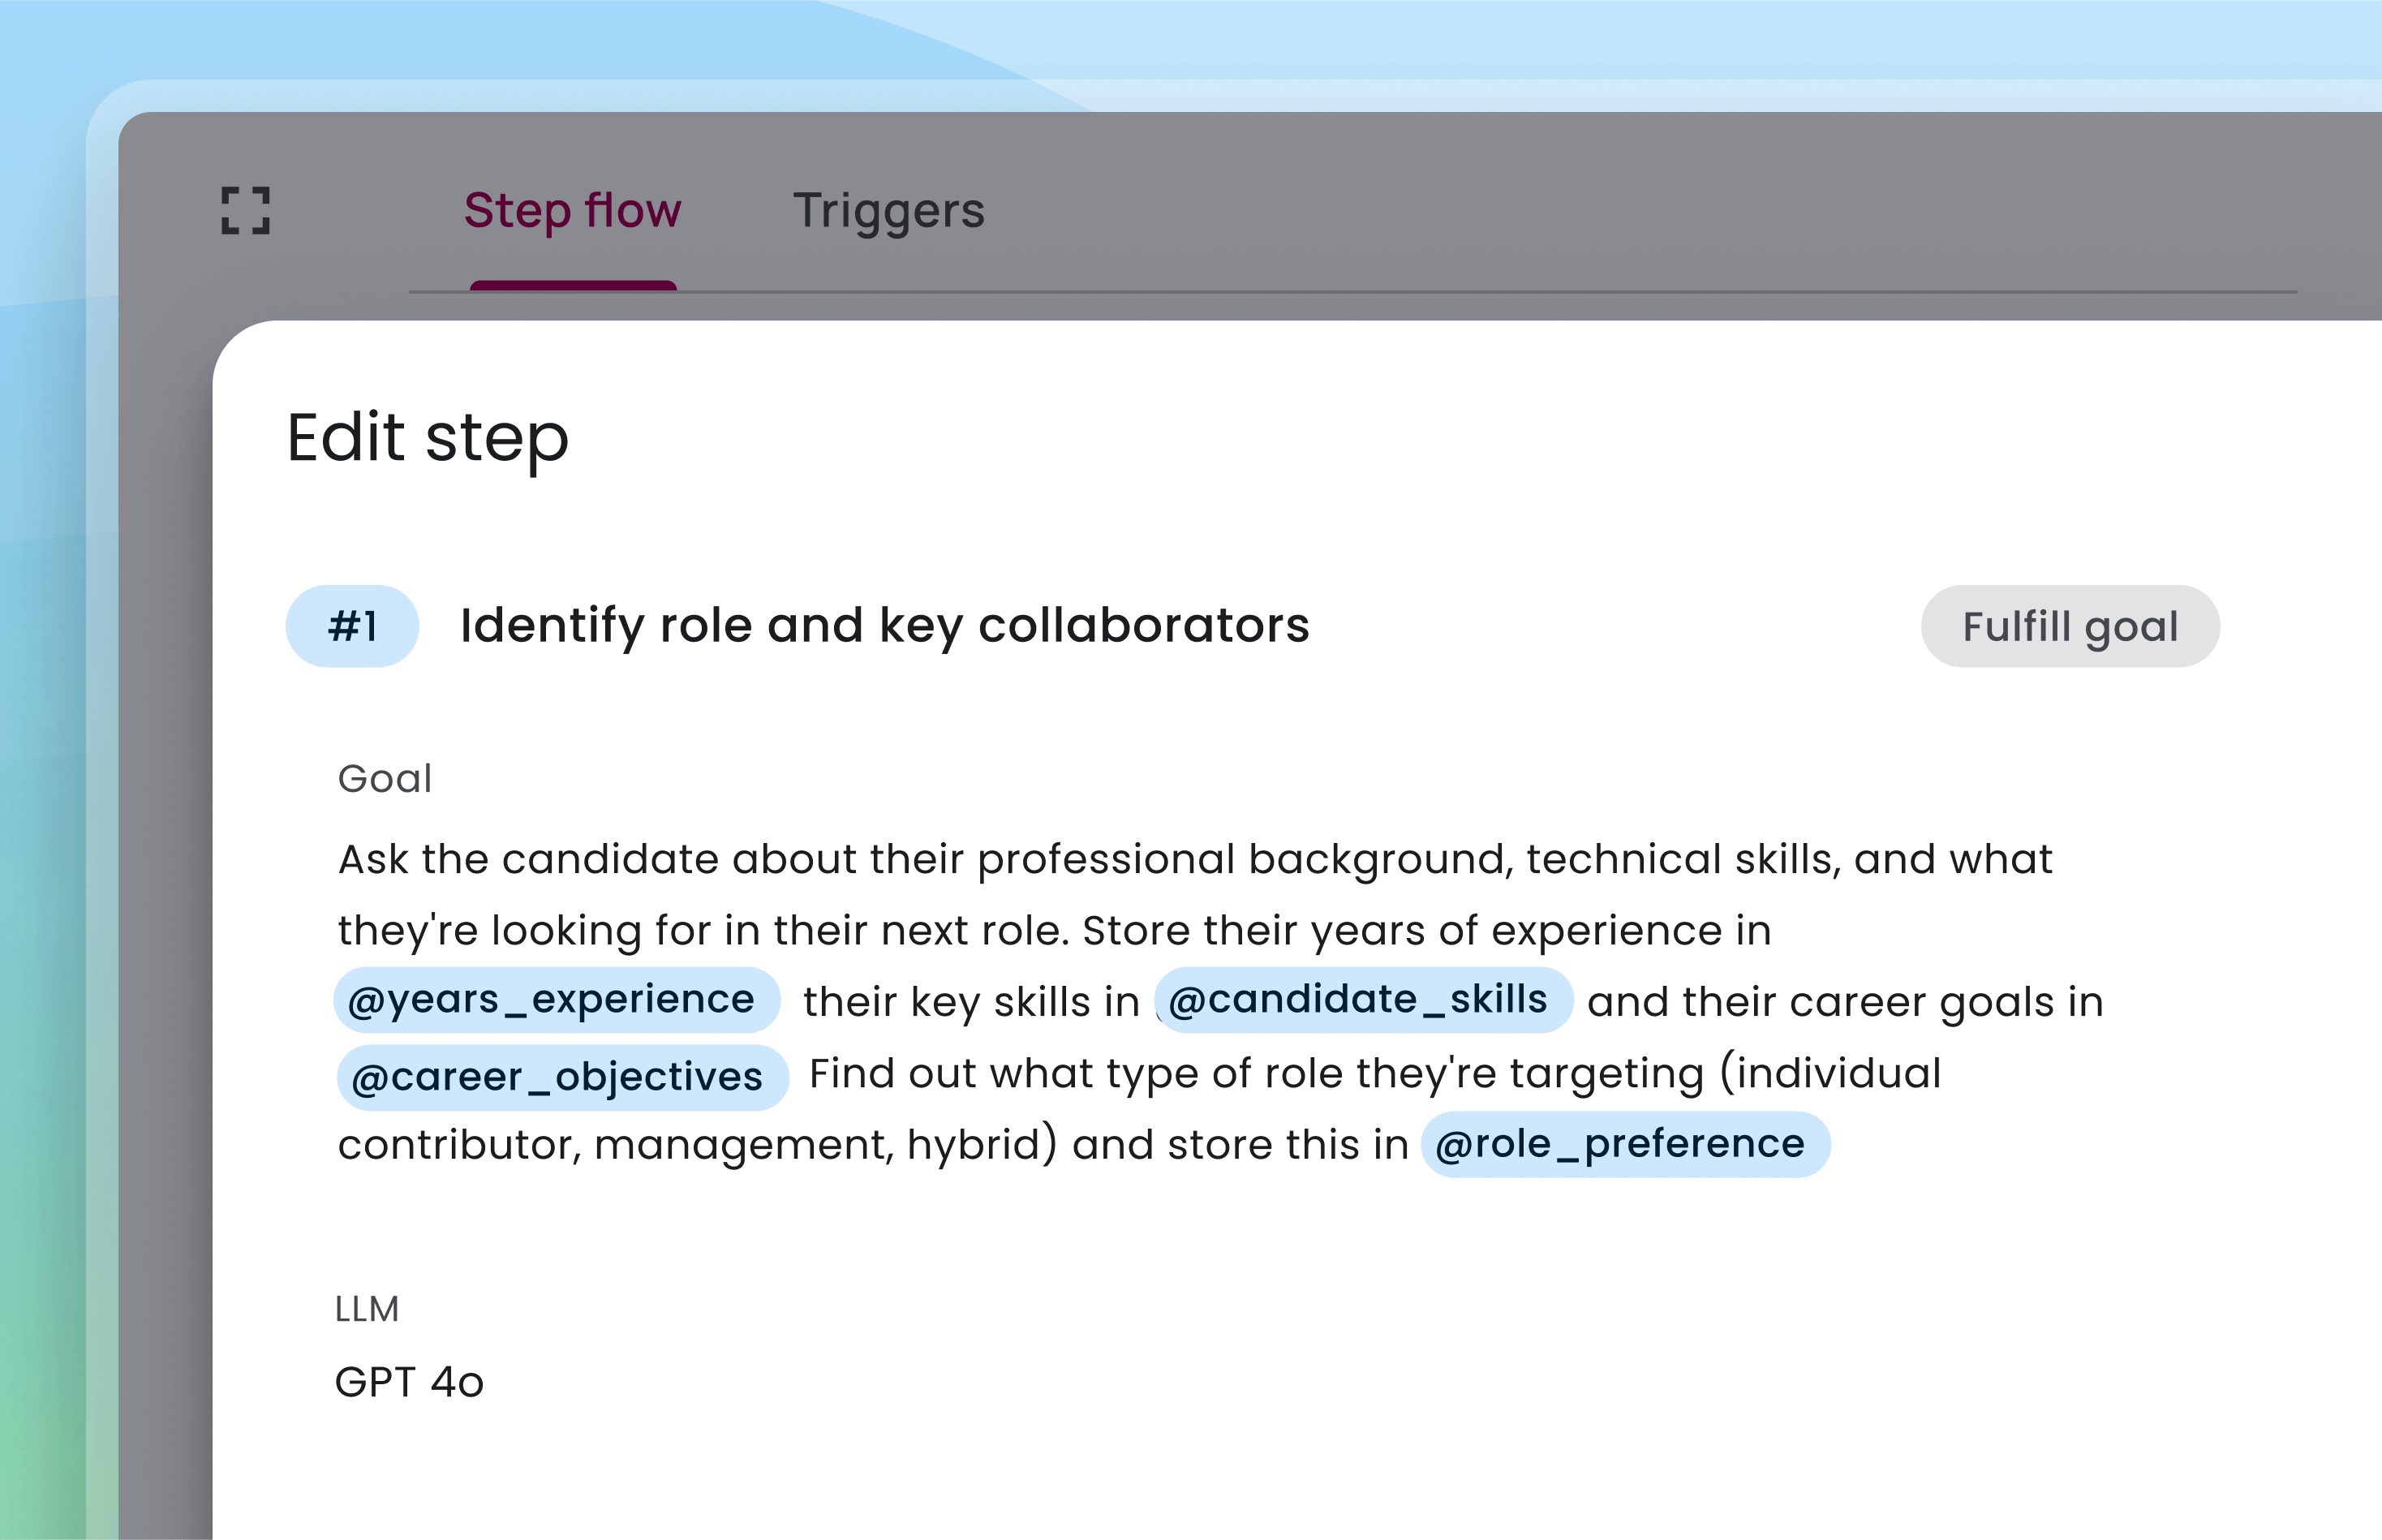Click inside the Goal description text
The height and width of the screenshot is (1540, 2382).
coord(1194,860)
